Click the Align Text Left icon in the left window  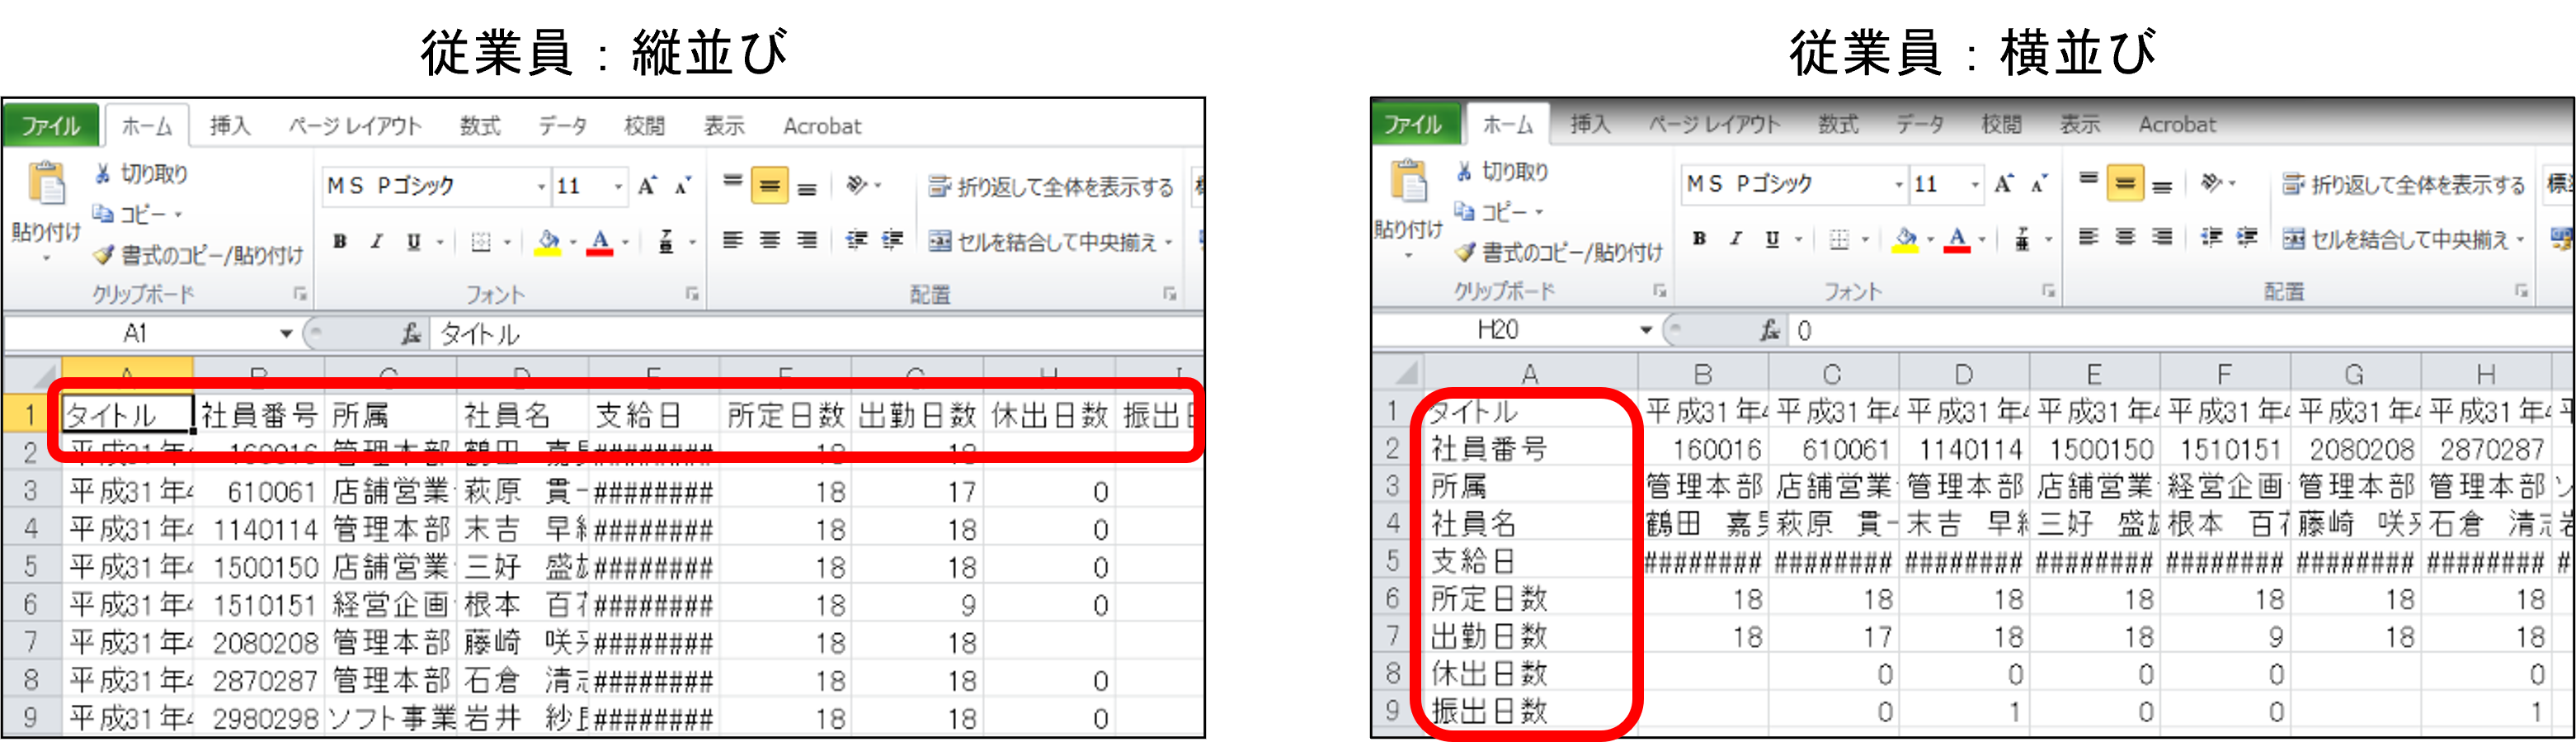733,241
